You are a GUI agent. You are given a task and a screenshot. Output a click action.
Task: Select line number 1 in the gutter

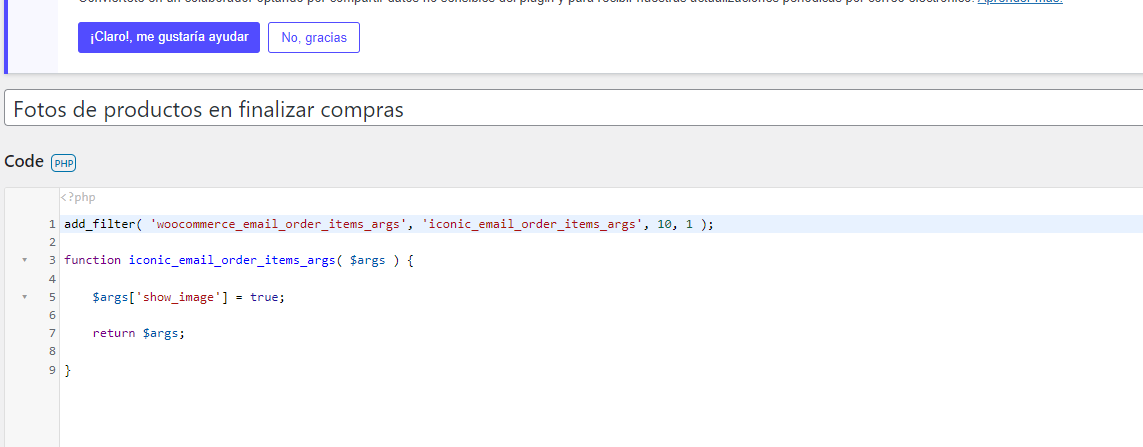click(x=52, y=224)
